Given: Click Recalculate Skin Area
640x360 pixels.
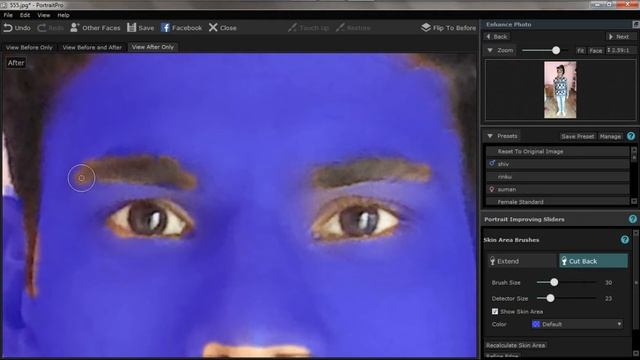Looking at the screenshot, I should pyautogui.click(x=516, y=345).
